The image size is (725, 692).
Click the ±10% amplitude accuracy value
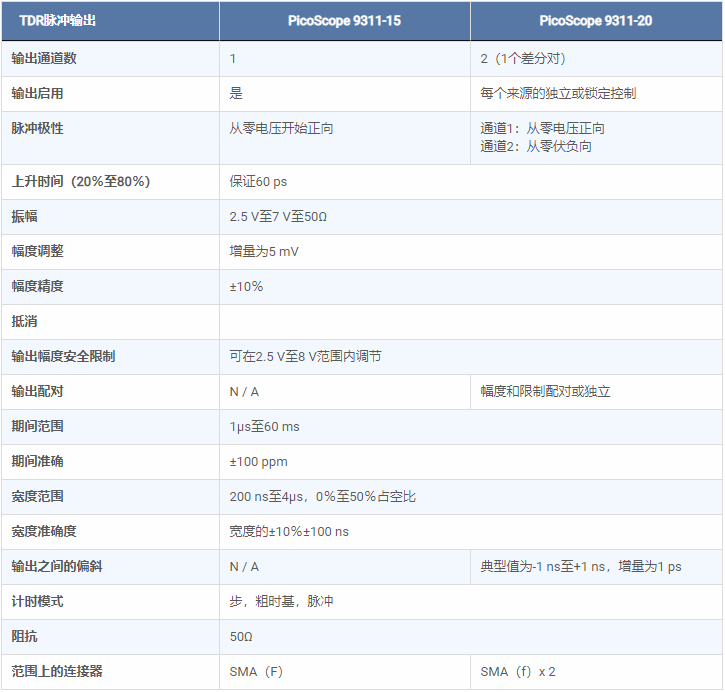click(x=246, y=286)
